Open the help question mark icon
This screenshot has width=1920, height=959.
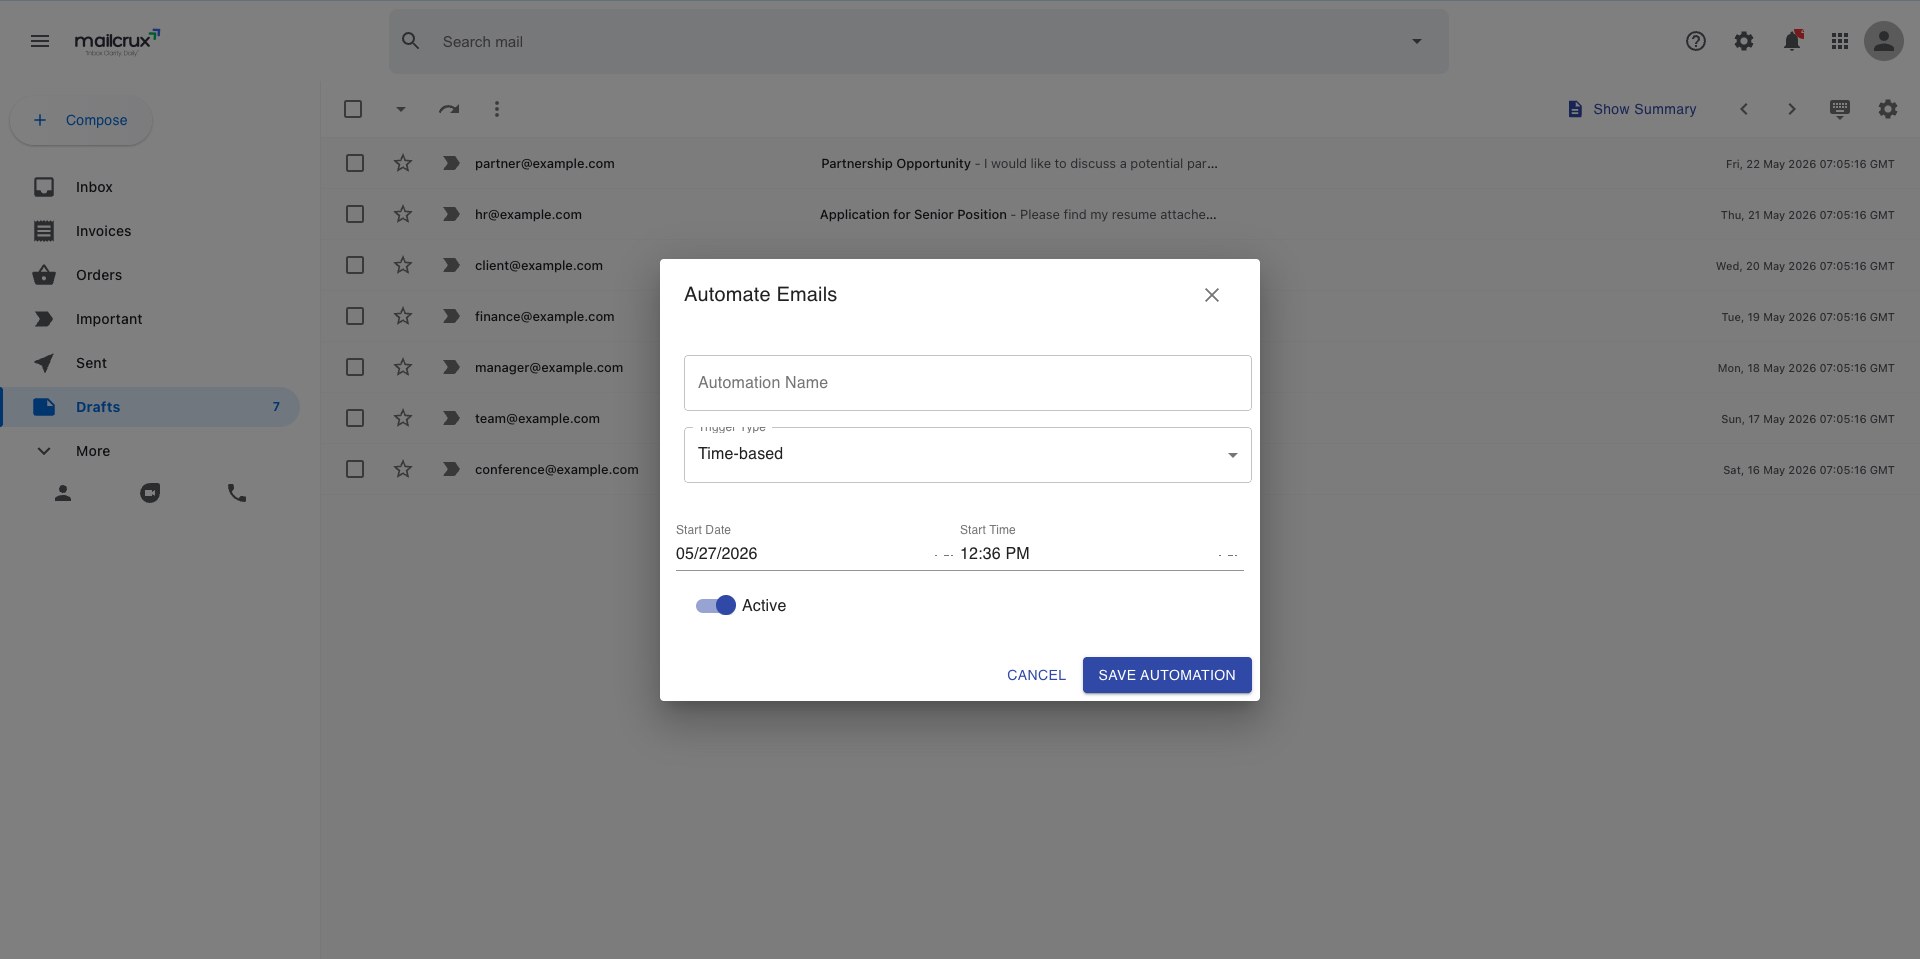(1696, 41)
